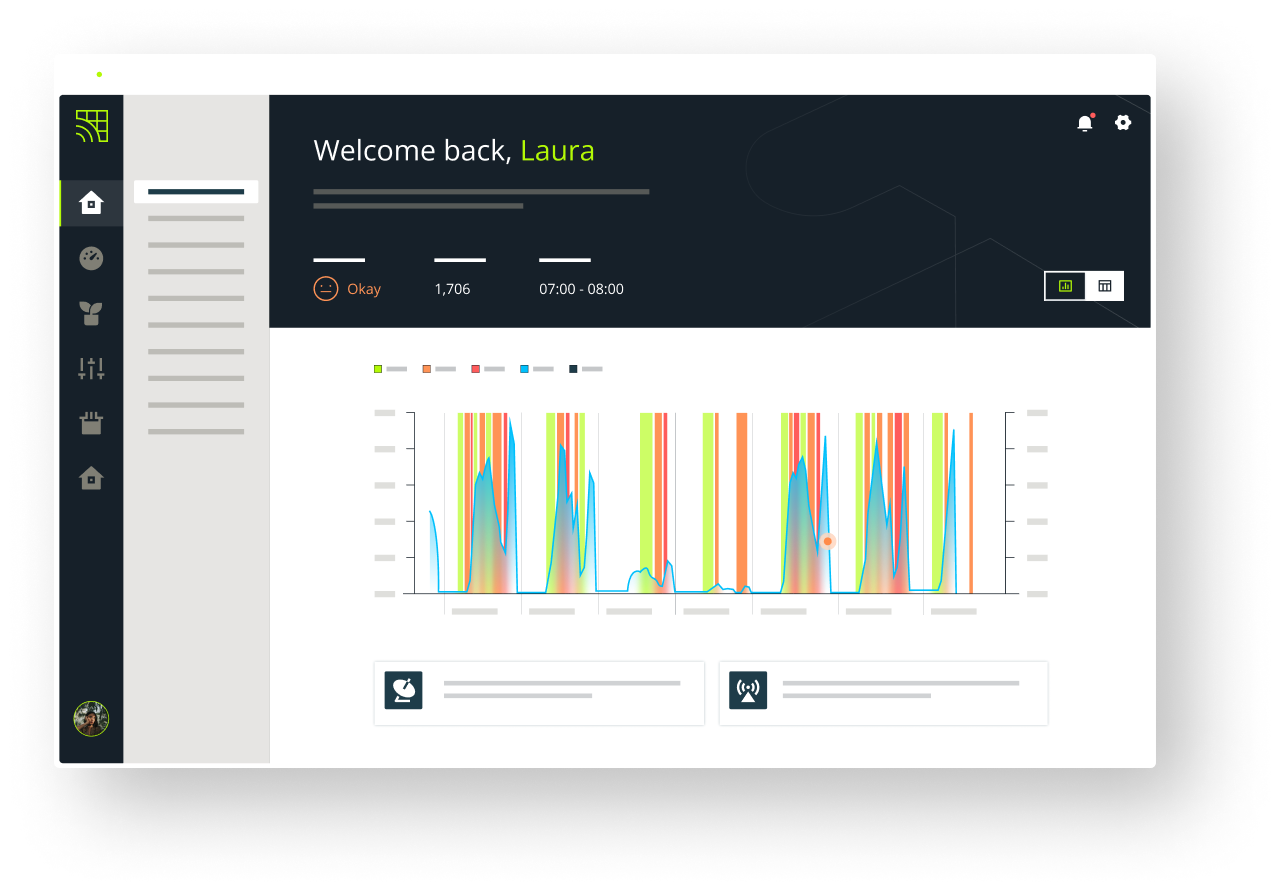This screenshot has width=1281, height=893.
Task: Open the sliders controls sidebar icon
Action: [x=91, y=368]
